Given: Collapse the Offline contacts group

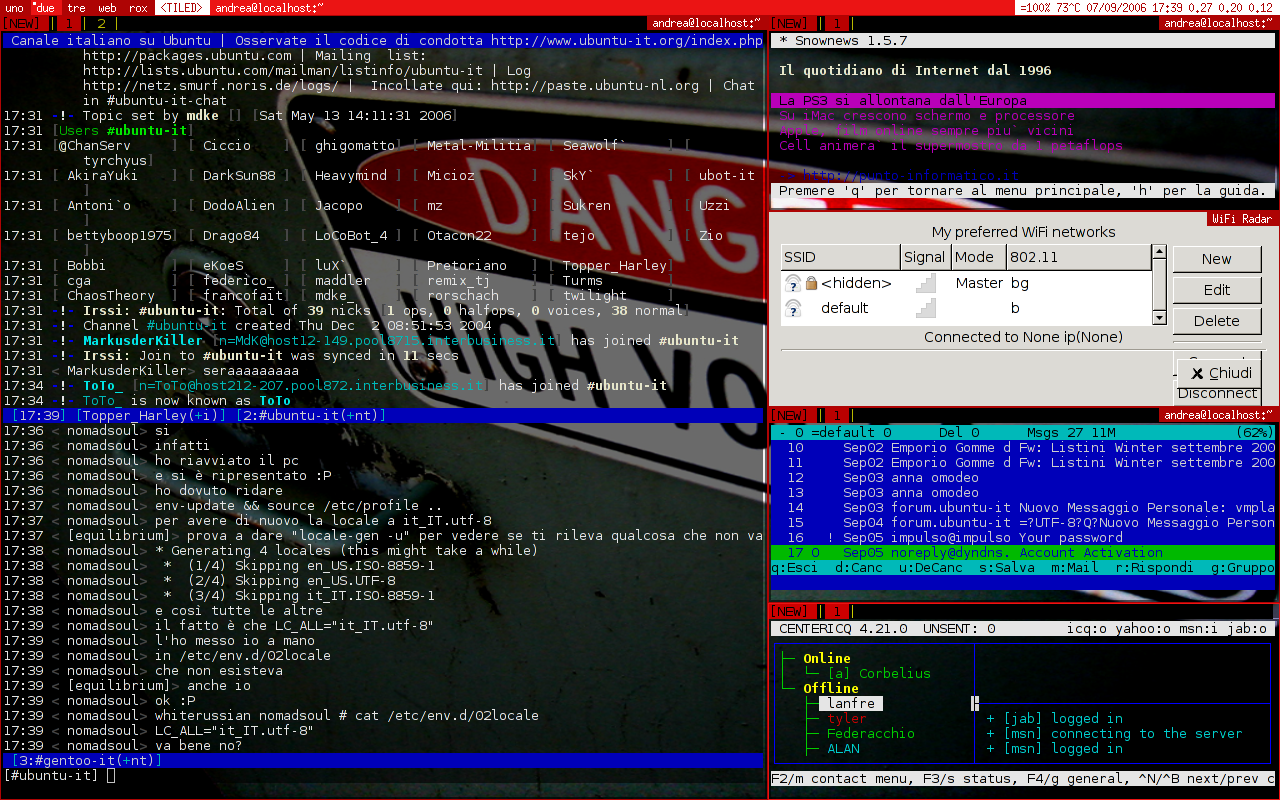Looking at the screenshot, I should [830, 688].
